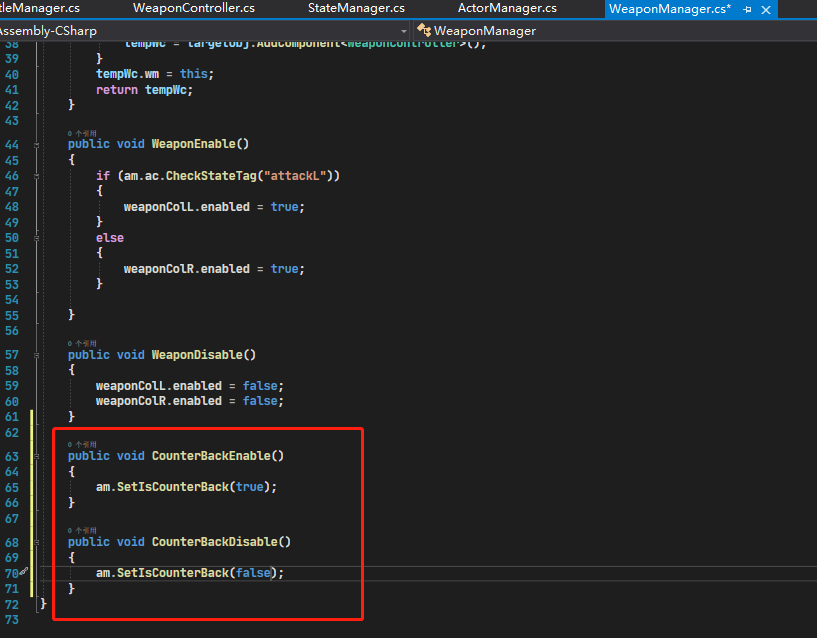Click the CounterBackDisable method name
Screen dimensions: 817x638
pos(215,542)
